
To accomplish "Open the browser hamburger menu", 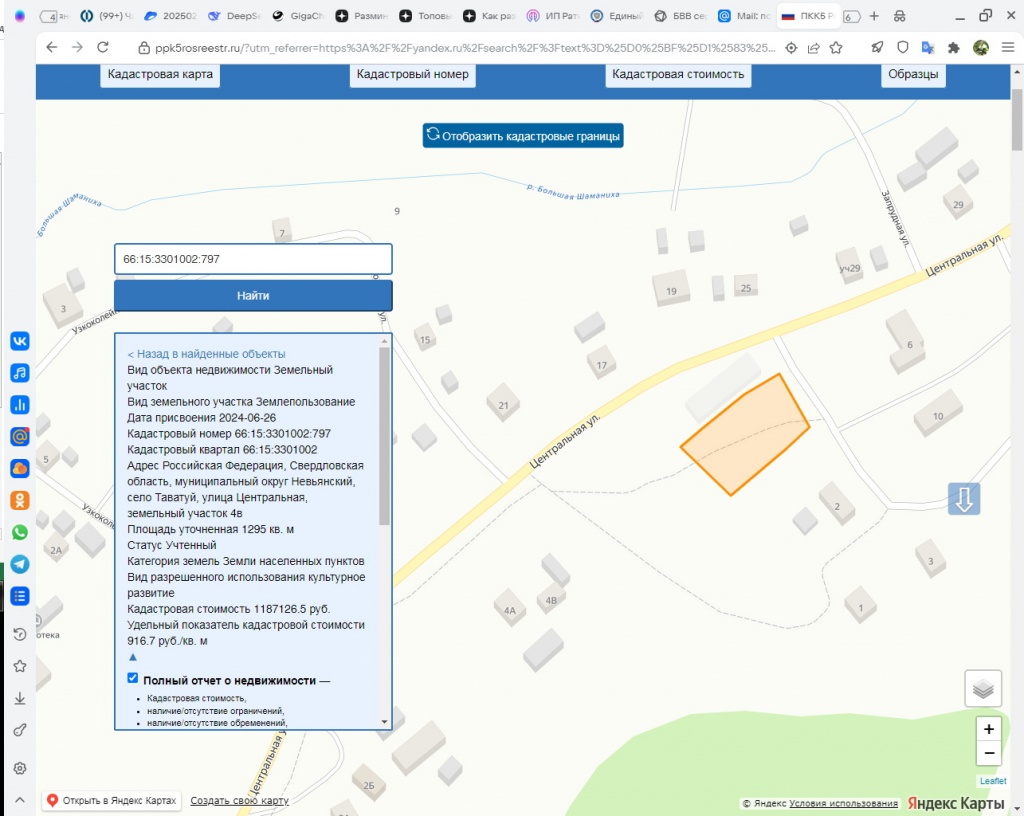I will [1007, 47].
